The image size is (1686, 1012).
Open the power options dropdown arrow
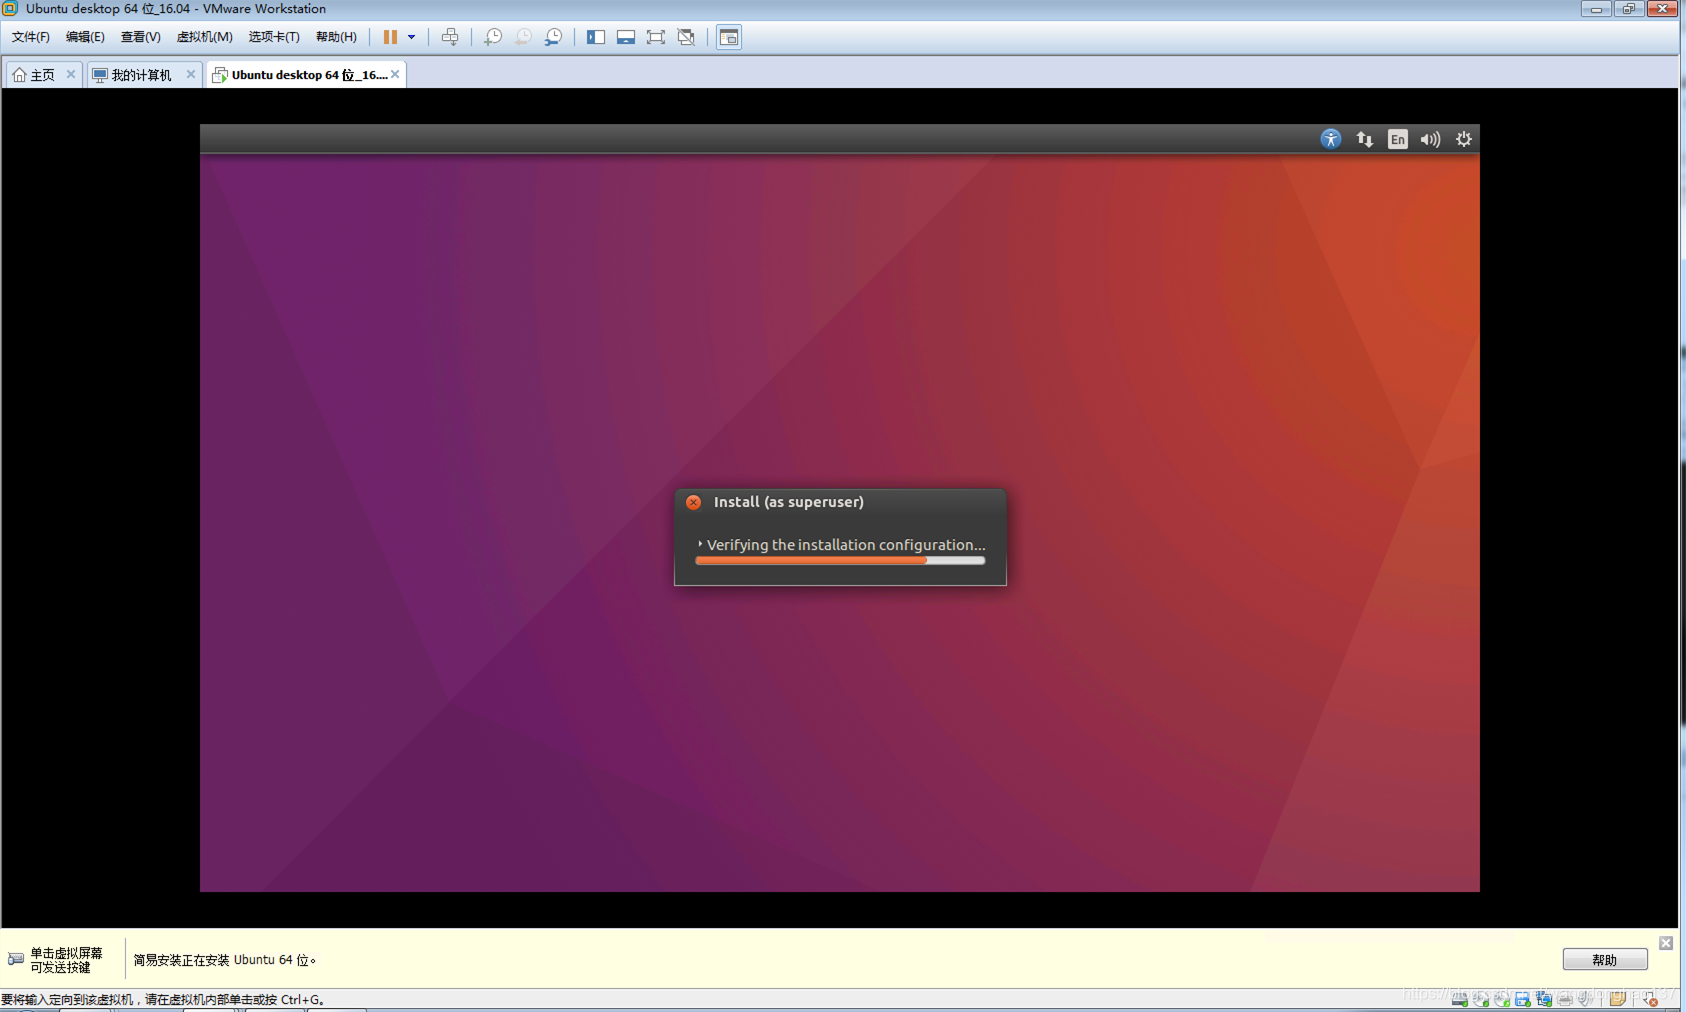click(x=411, y=37)
